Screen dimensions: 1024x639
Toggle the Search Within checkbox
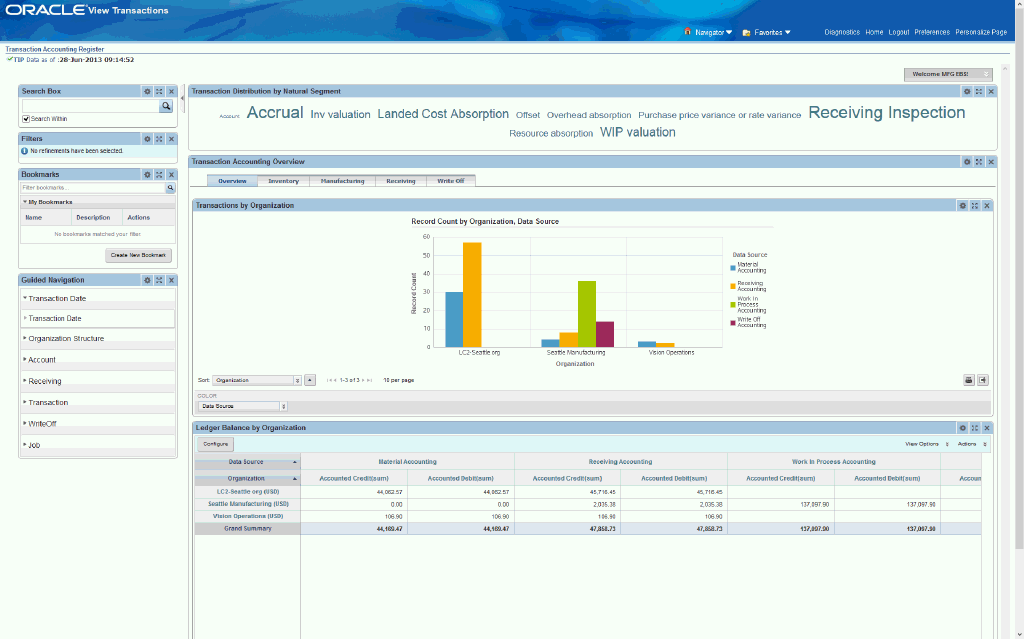click(x=26, y=119)
